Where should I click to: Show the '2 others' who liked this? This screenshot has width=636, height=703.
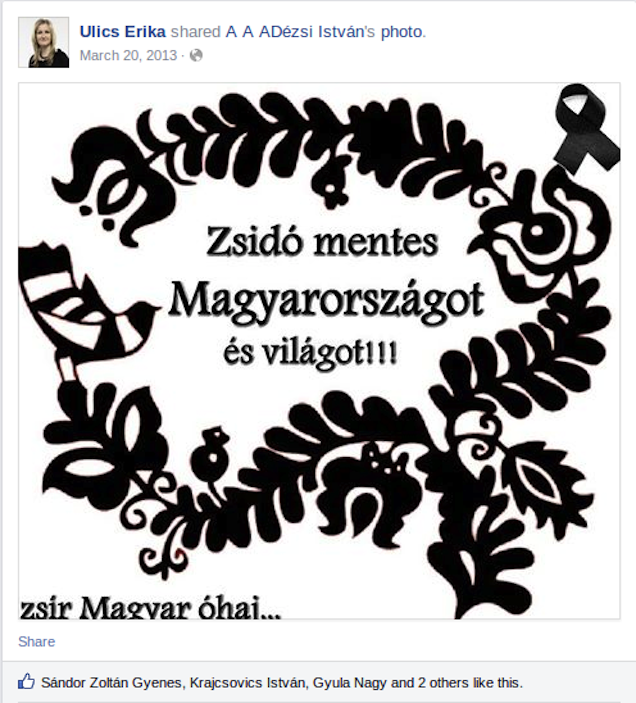point(444,683)
